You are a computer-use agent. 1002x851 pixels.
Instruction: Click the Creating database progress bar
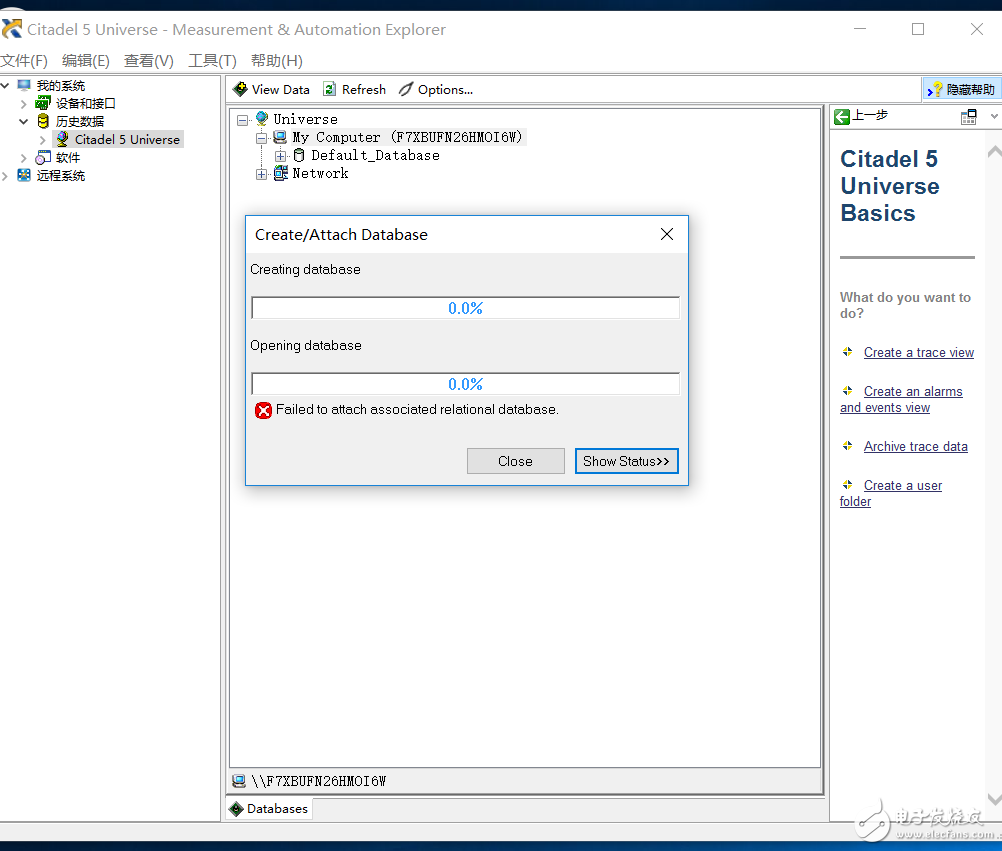(x=465, y=308)
